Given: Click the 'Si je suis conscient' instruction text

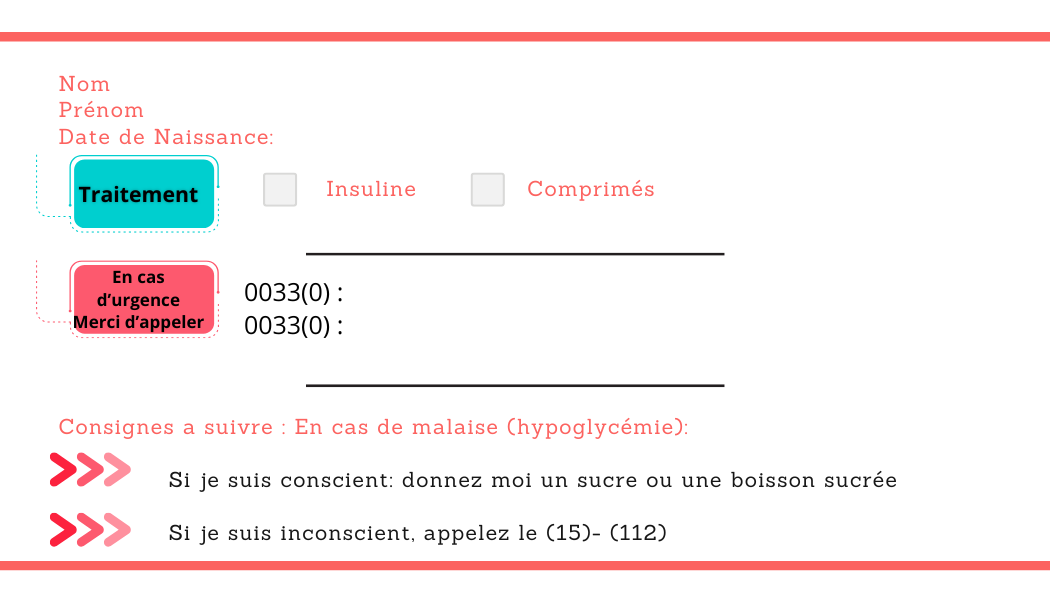Looking at the screenshot, I should (x=533, y=480).
